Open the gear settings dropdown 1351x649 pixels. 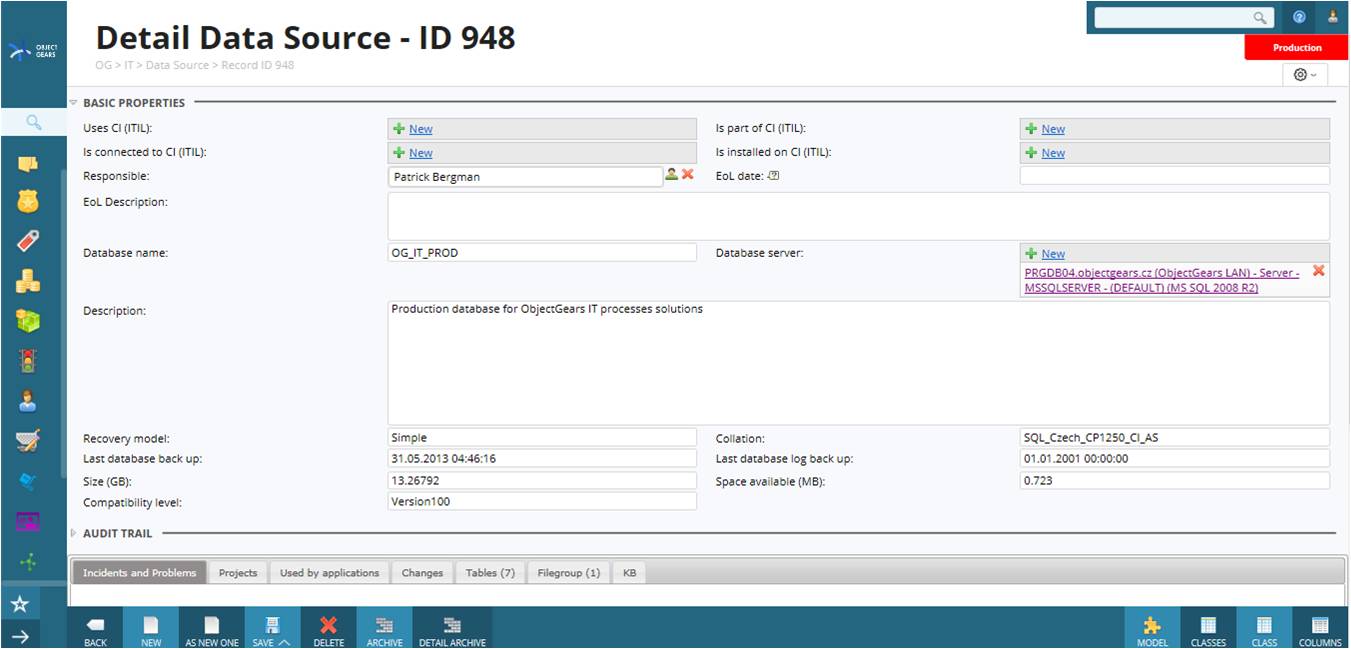pos(1304,75)
